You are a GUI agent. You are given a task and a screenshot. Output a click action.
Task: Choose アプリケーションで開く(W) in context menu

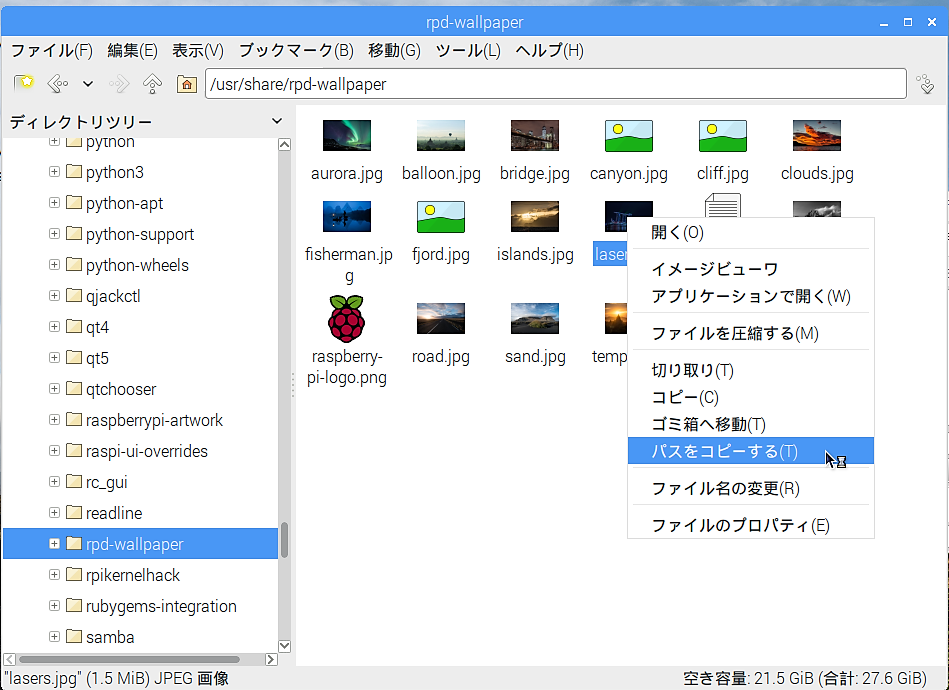(750, 296)
